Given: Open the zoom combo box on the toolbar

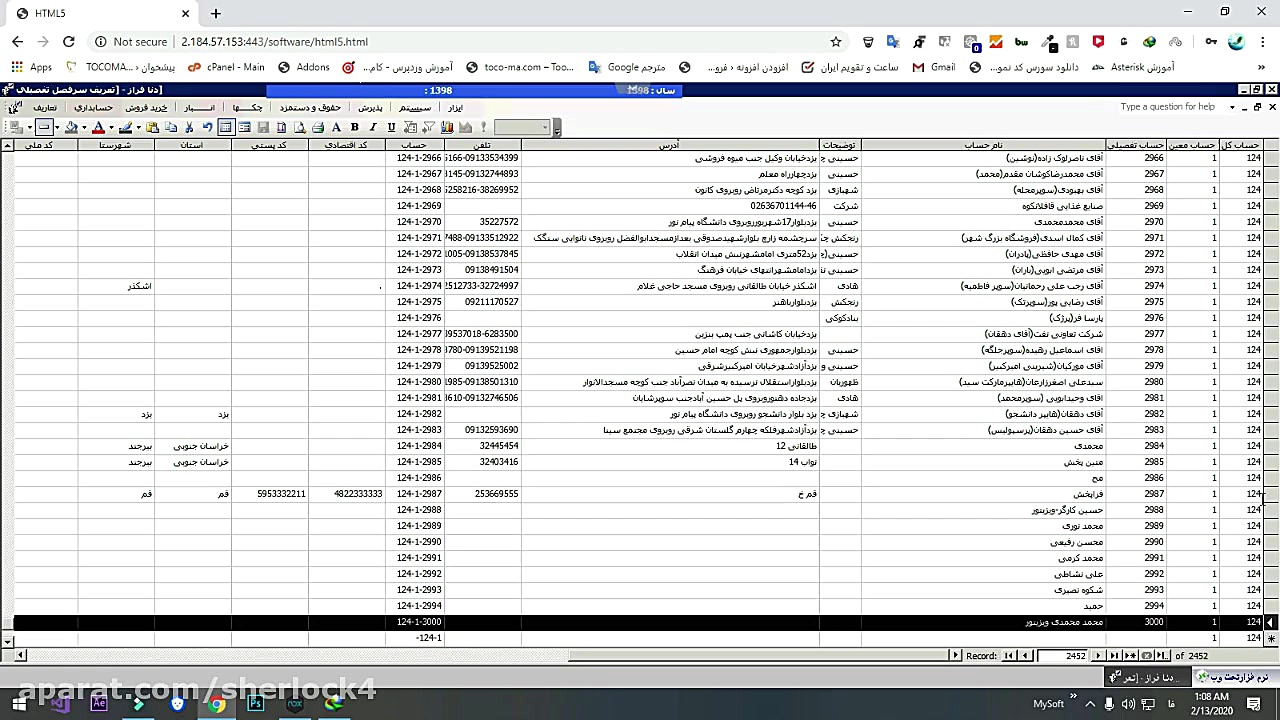Looking at the screenshot, I should point(520,128).
